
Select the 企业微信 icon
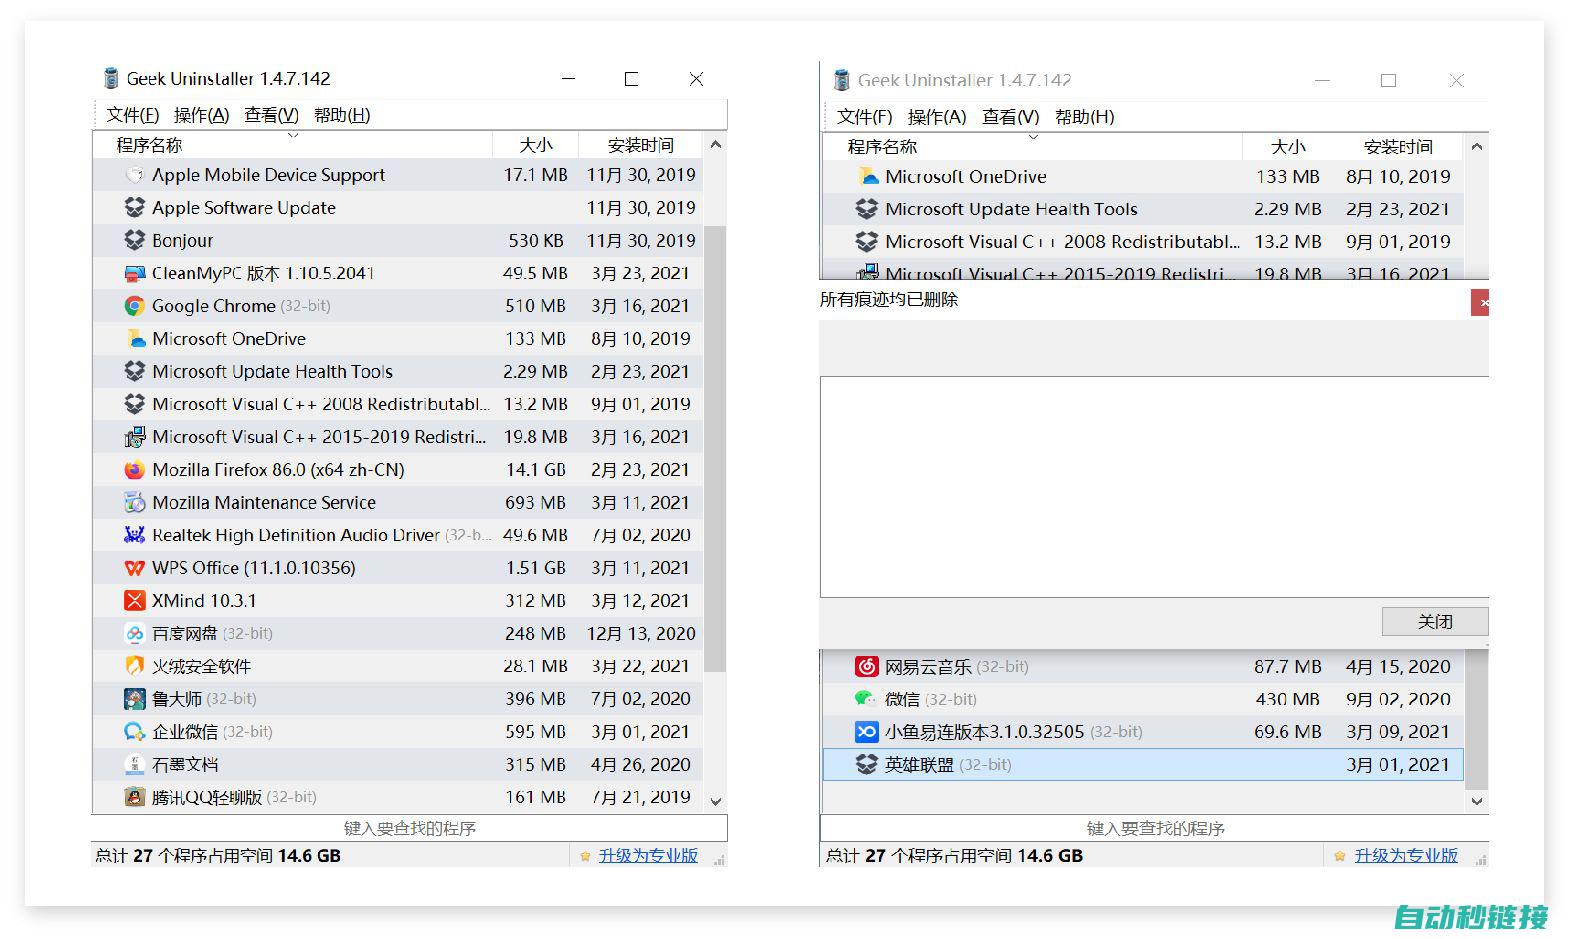pyautogui.click(x=134, y=732)
